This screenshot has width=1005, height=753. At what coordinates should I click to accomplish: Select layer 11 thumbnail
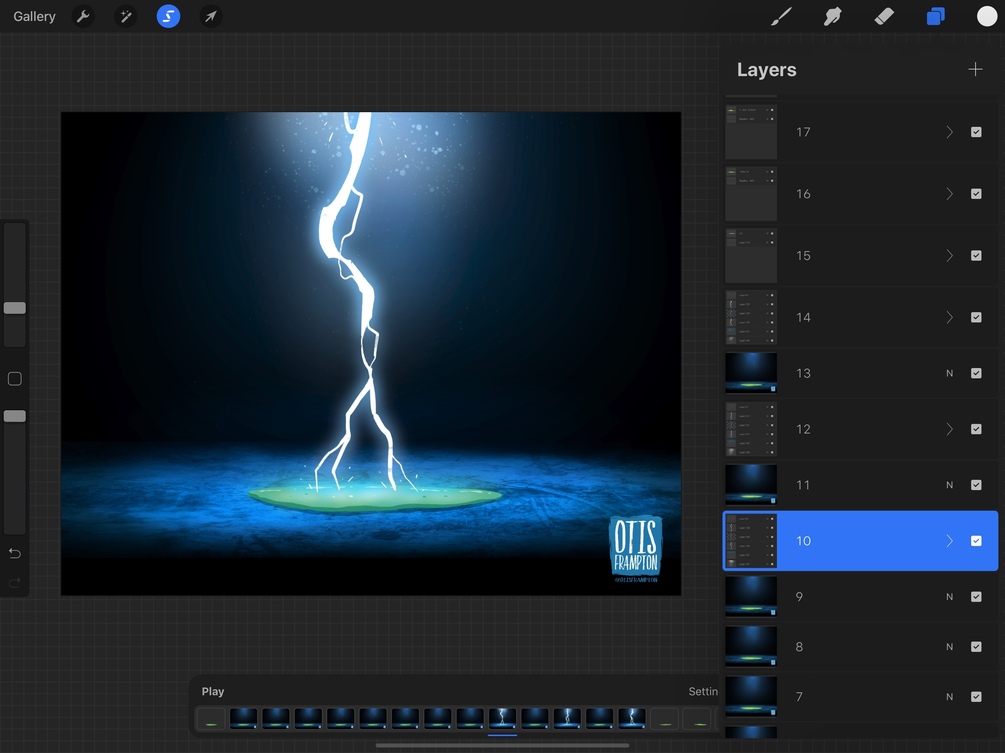pos(751,485)
